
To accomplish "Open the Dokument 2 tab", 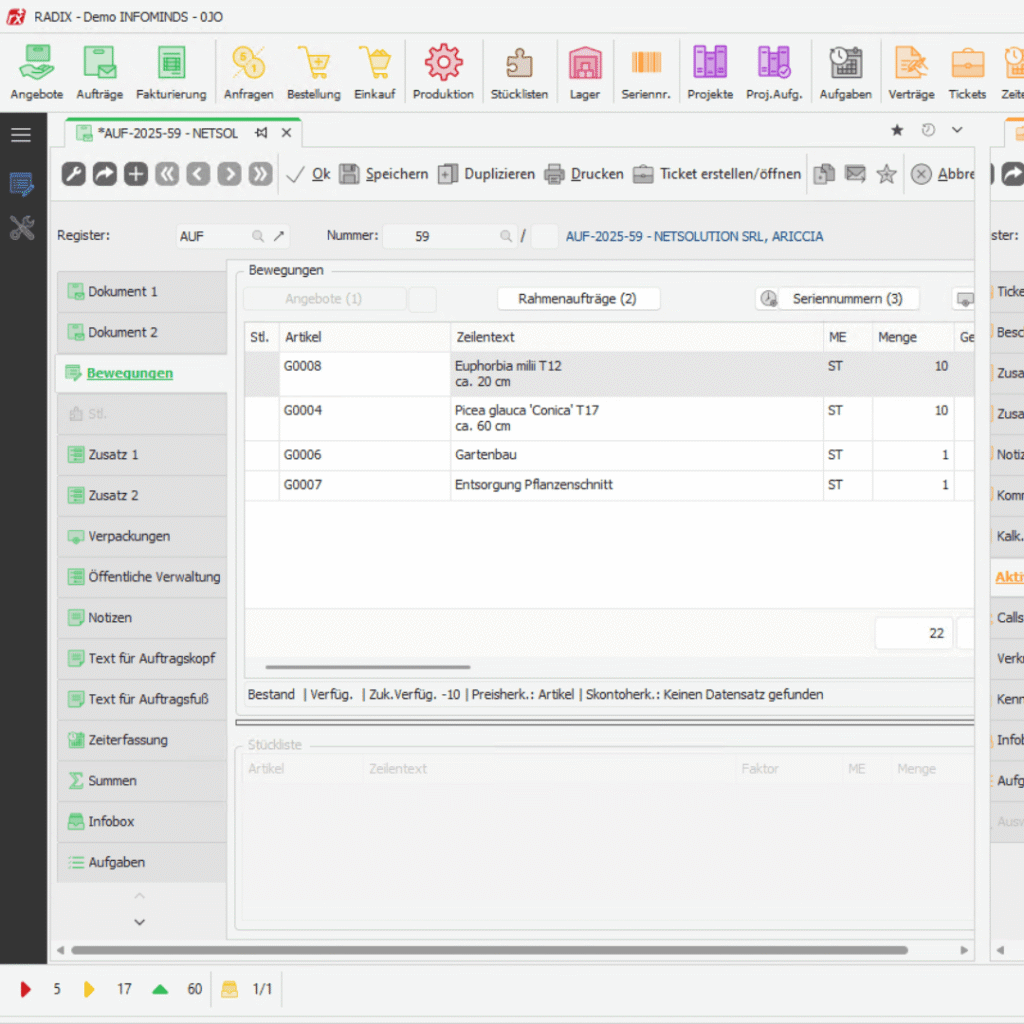I will (142, 332).
